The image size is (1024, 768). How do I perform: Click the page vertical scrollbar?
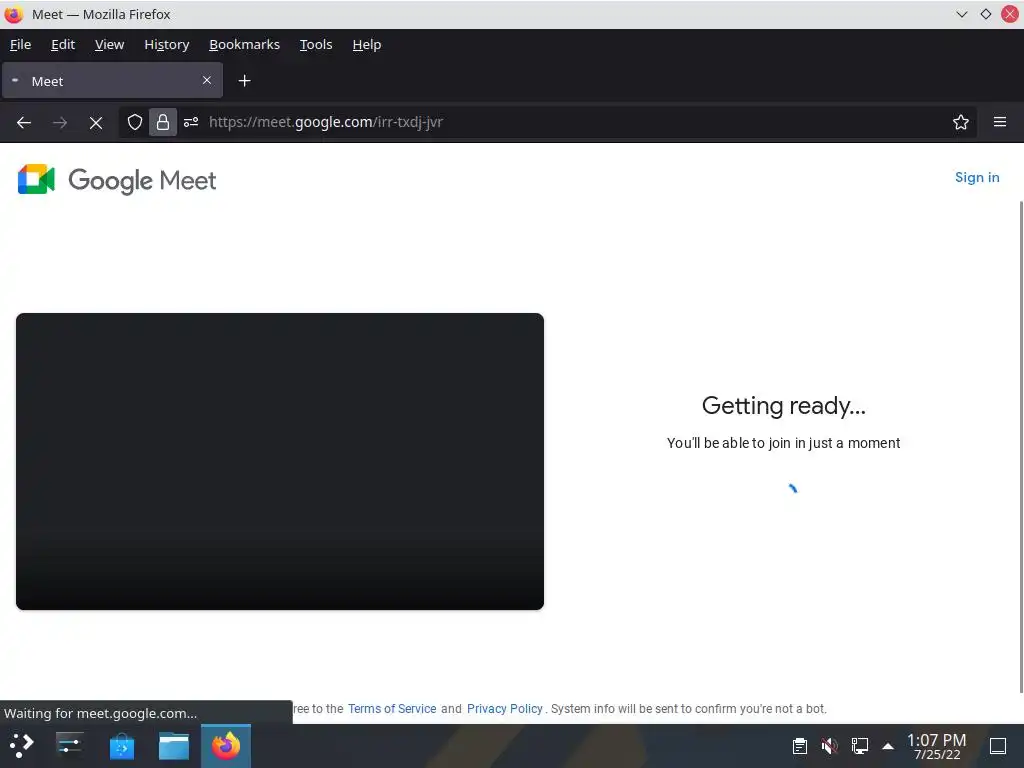click(1021, 447)
